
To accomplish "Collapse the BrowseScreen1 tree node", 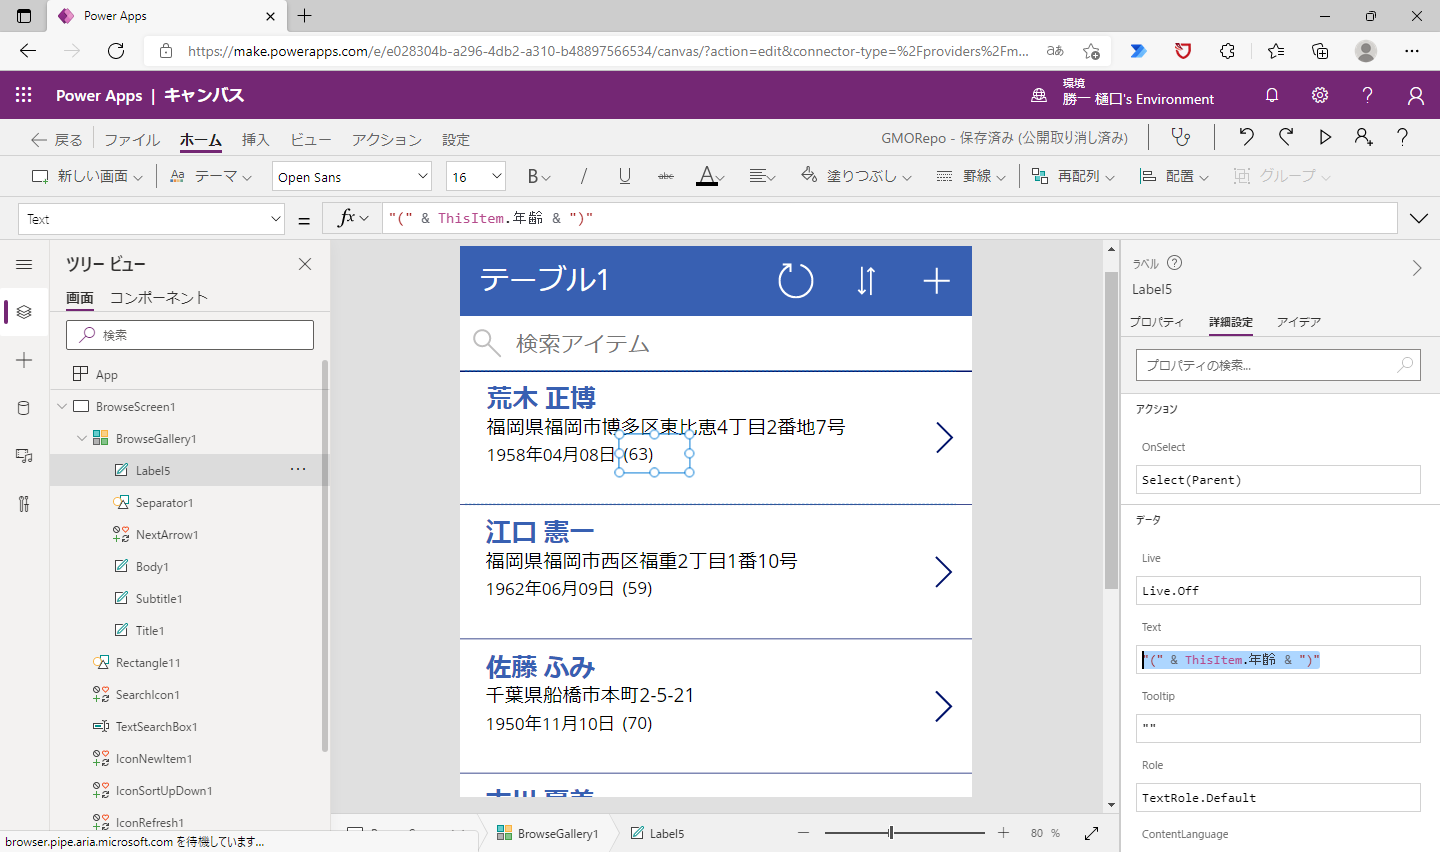I will click(63, 406).
